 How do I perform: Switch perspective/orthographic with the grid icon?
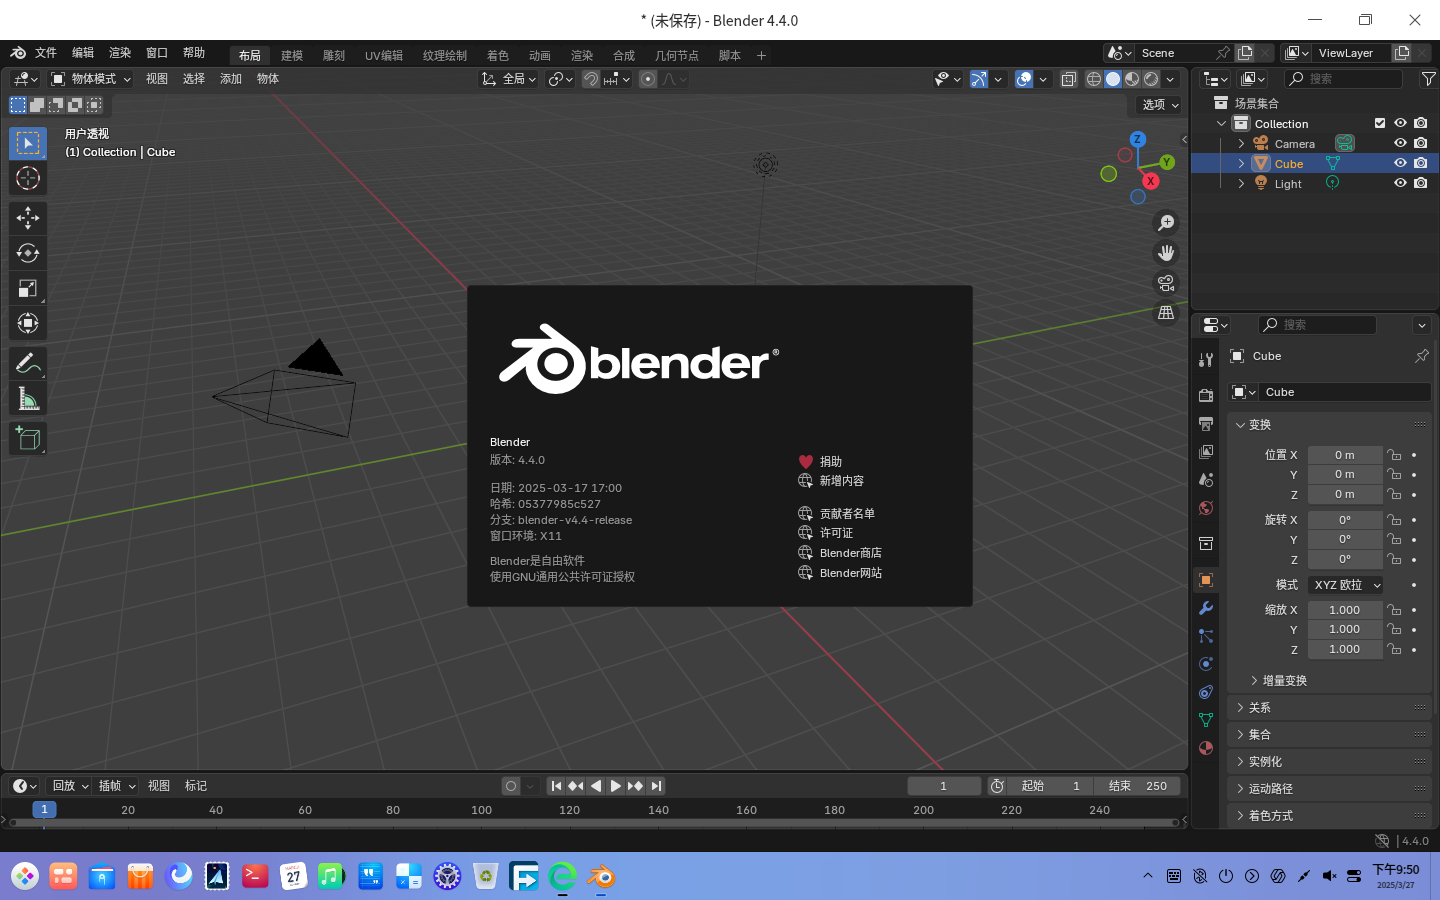pyautogui.click(x=1166, y=313)
